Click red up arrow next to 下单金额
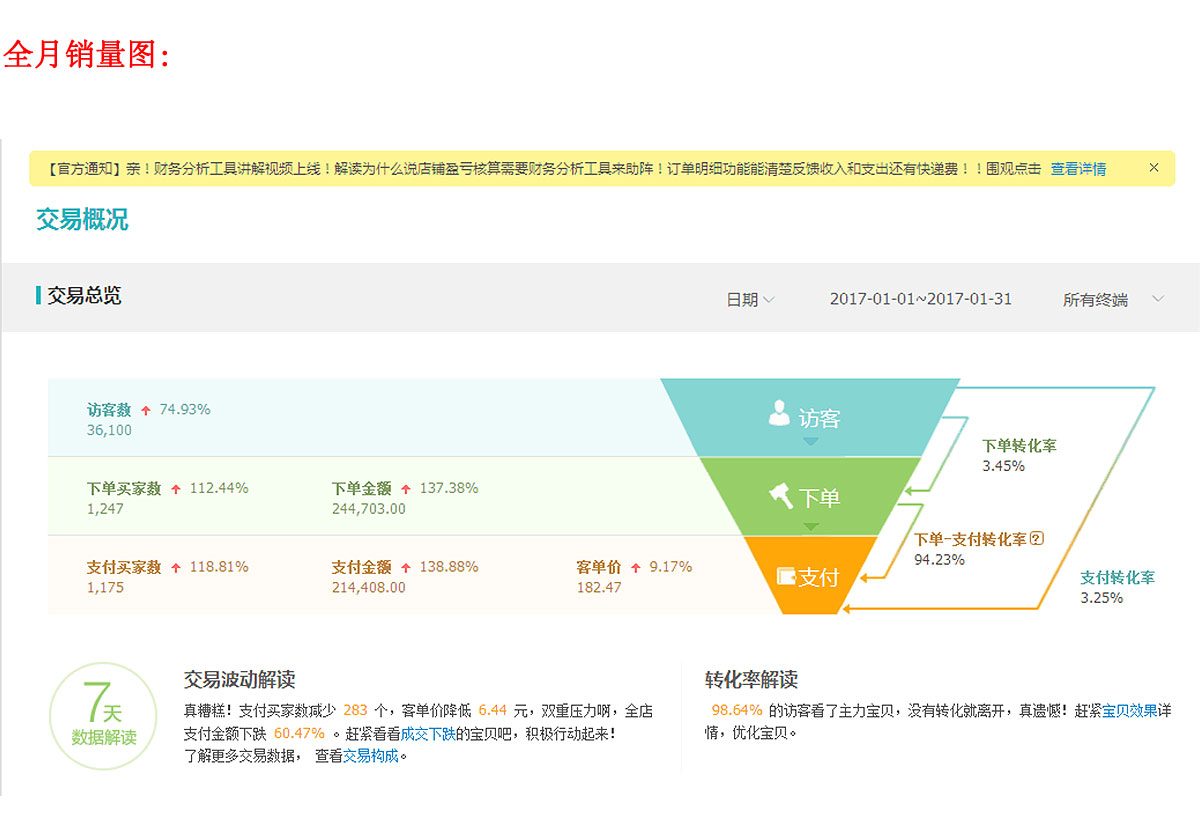 coord(406,489)
